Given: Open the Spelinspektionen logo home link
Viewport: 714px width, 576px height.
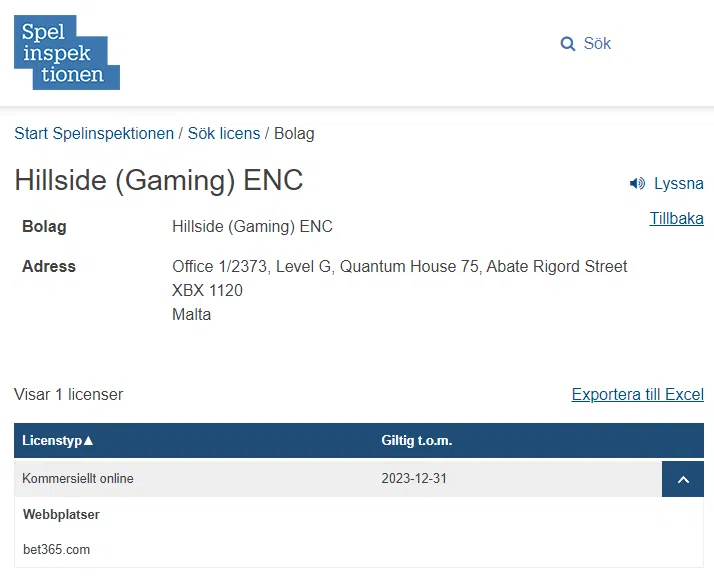Looking at the screenshot, I should pos(67,52).
